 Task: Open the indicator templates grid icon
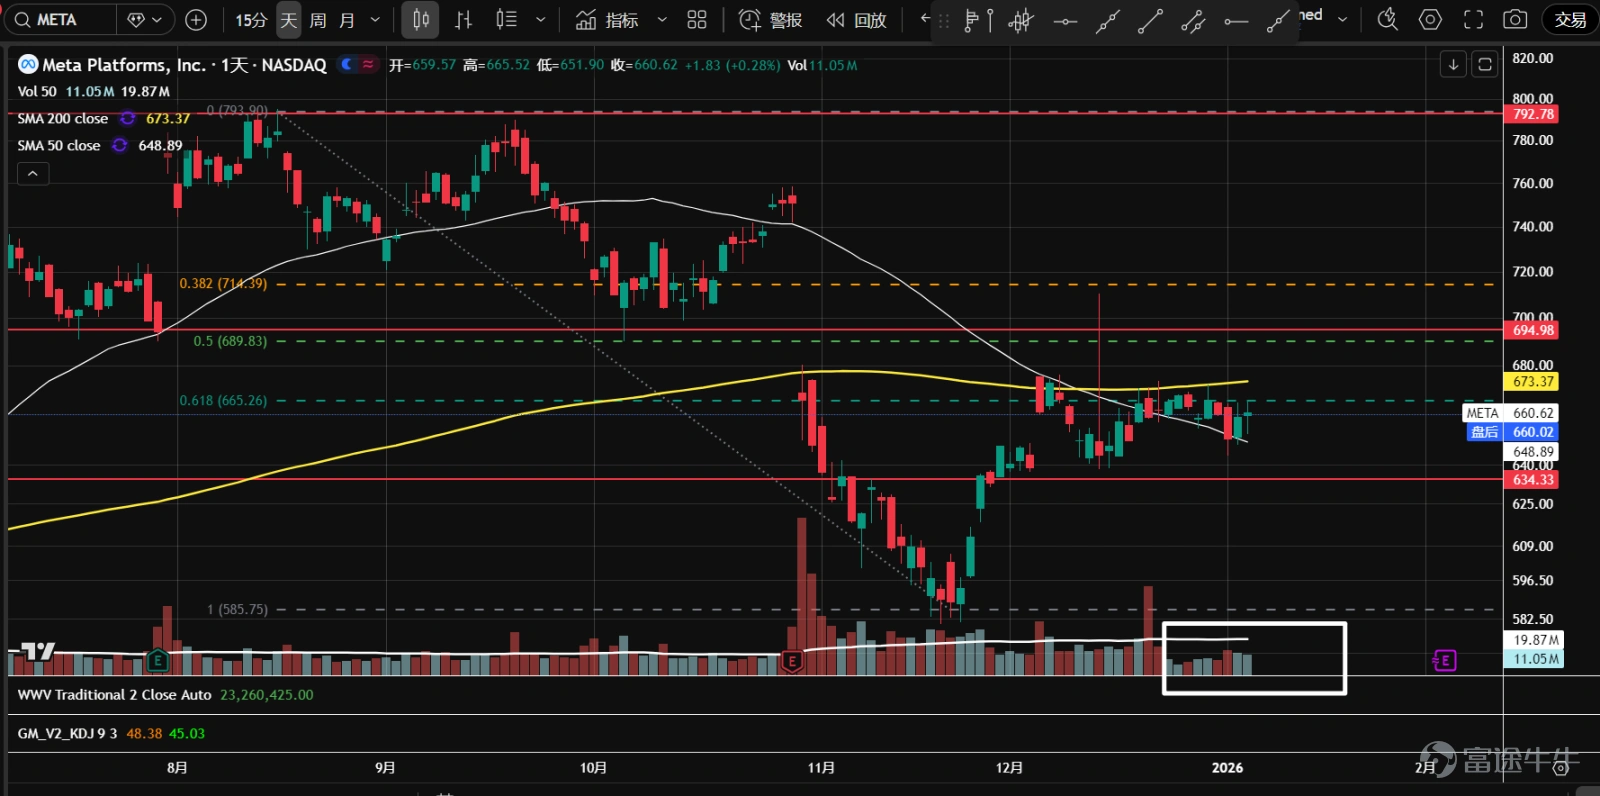697,19
